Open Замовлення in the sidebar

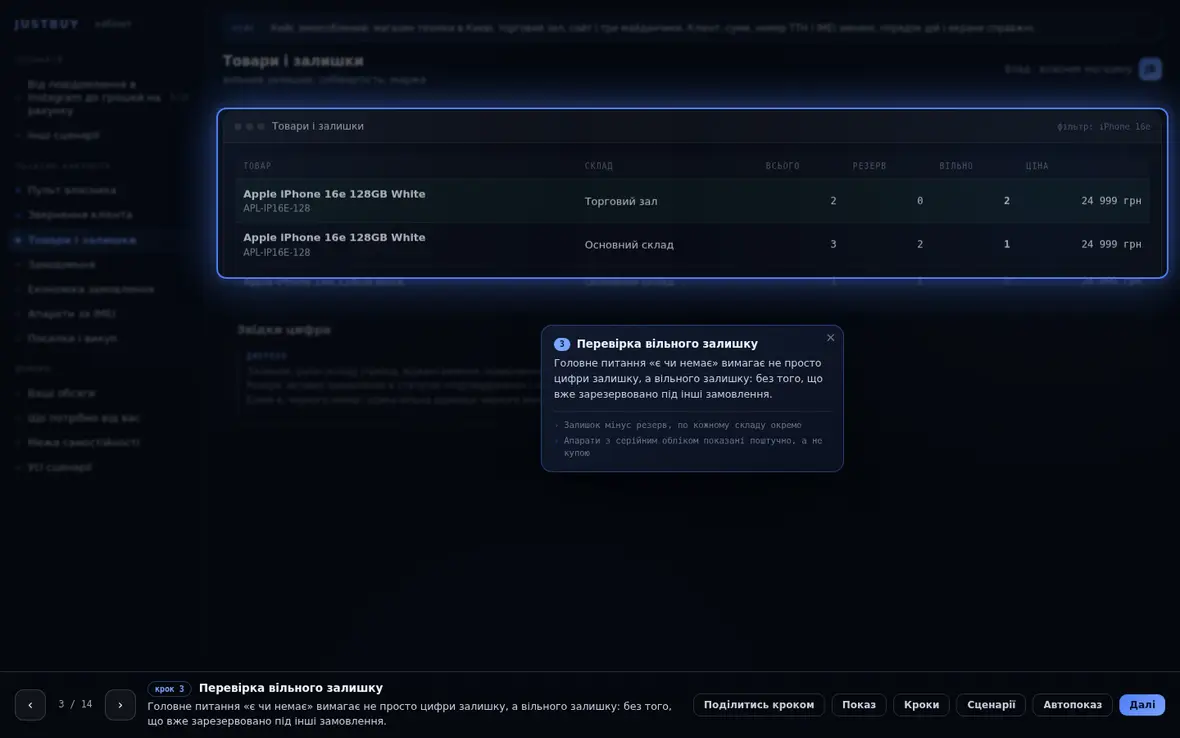pyautogui.click(x=61, y=265)
